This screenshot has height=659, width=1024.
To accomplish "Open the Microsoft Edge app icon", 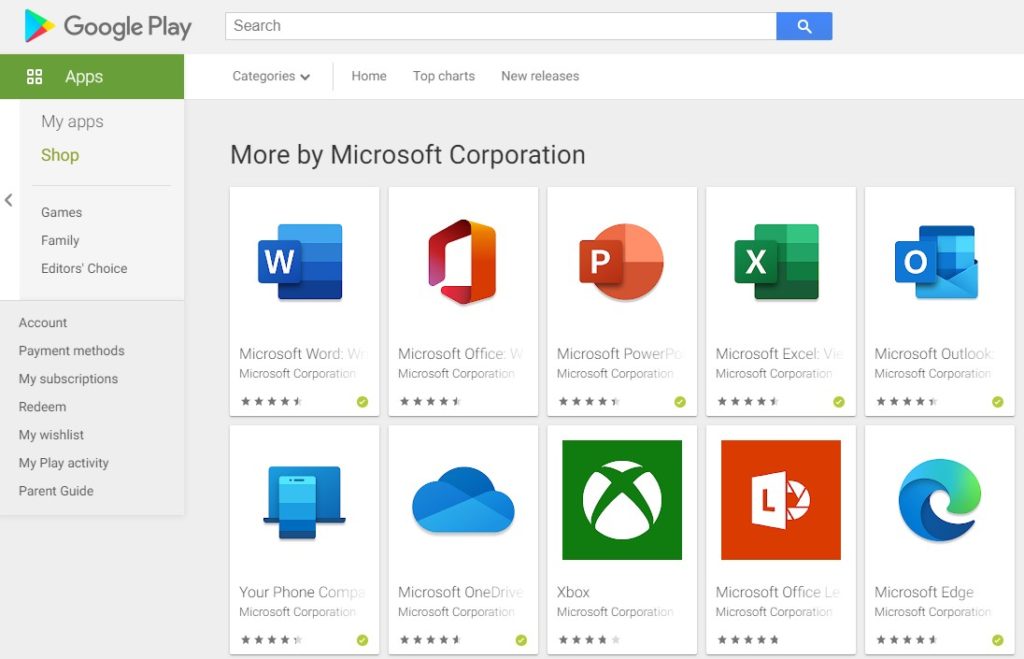I will pos(938,500).
